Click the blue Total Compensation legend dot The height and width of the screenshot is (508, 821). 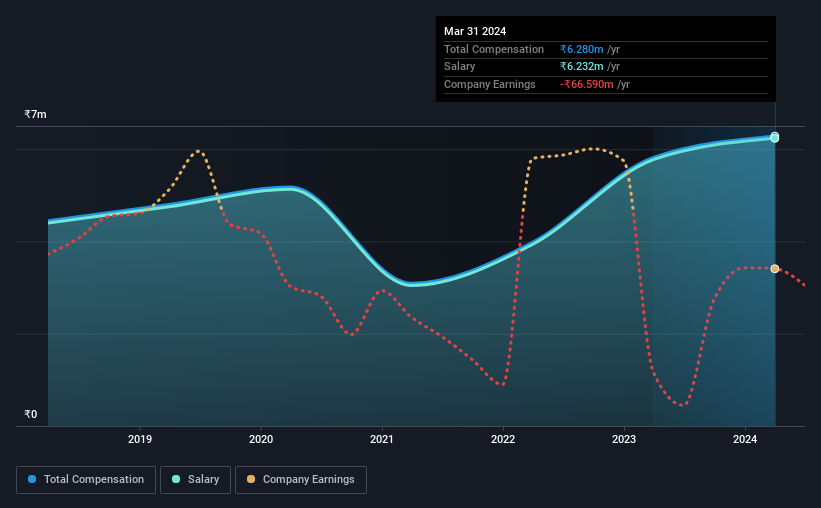pyautogui.click(x=32, y=479)
